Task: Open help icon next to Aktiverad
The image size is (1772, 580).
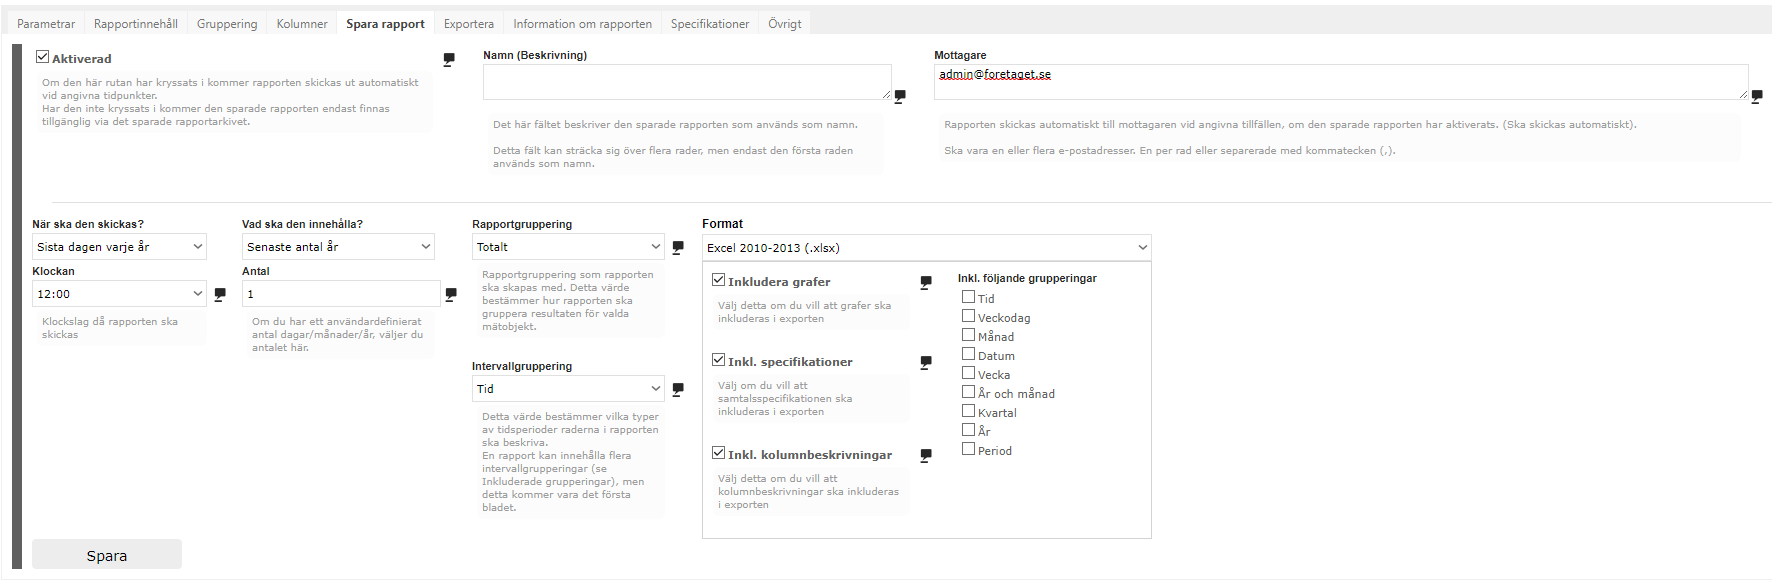Action: [449, 59]
